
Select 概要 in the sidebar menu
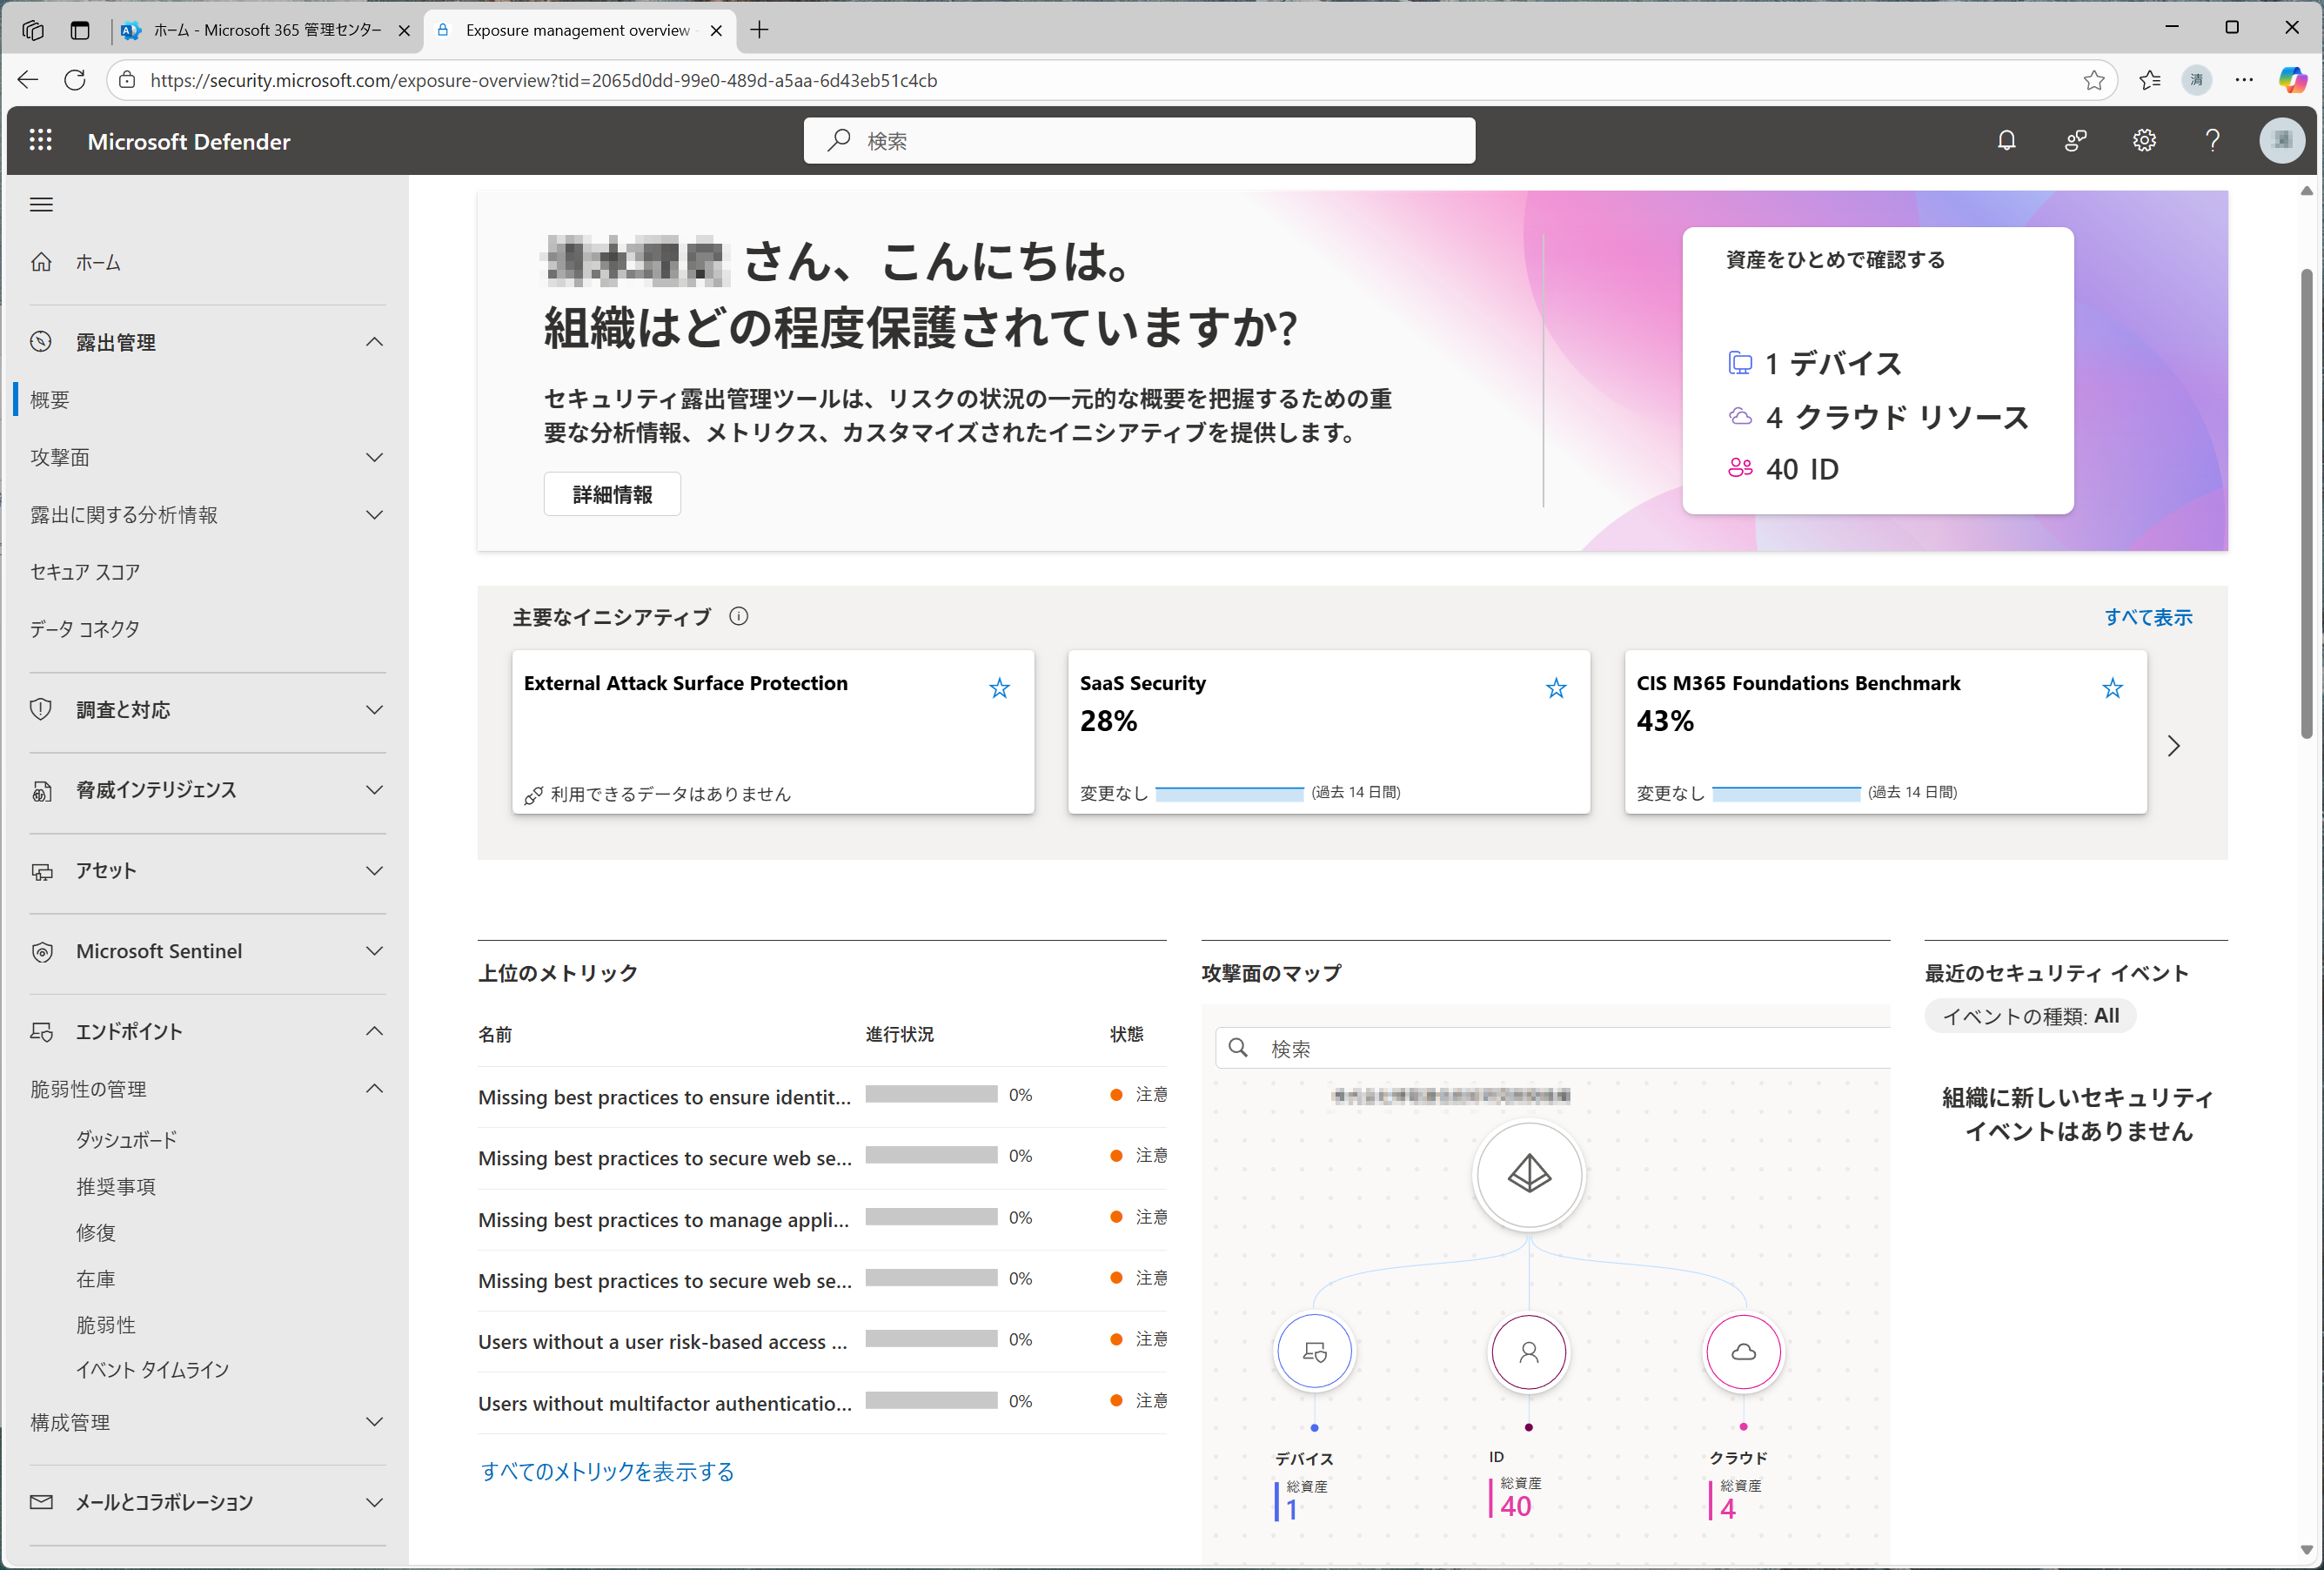[48, 400]
